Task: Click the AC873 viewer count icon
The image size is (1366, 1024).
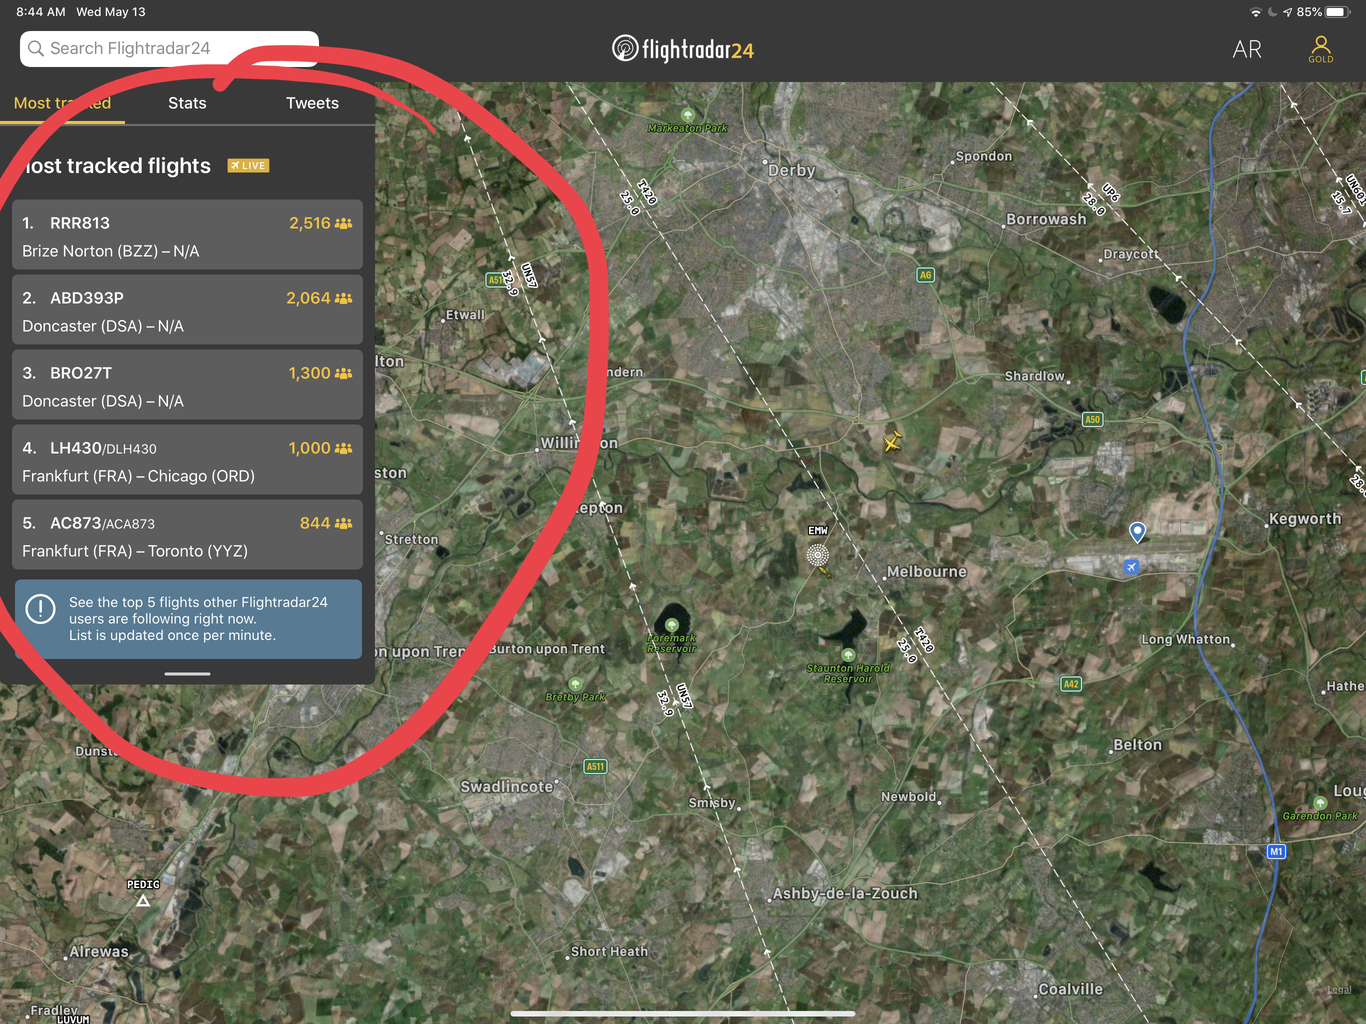Action: pos(343,523)
